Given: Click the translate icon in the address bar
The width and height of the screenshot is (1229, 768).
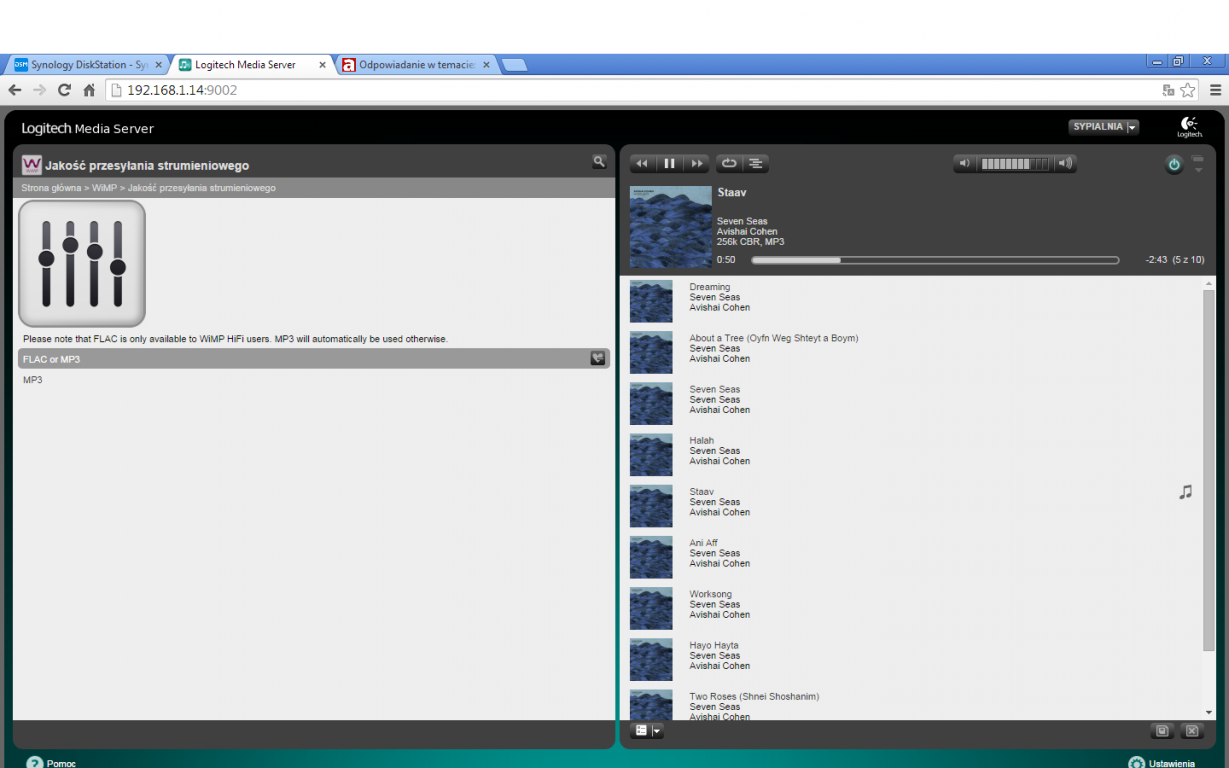Looking at the screenshot, I should pyautogui.click(x=1168, y=90).
